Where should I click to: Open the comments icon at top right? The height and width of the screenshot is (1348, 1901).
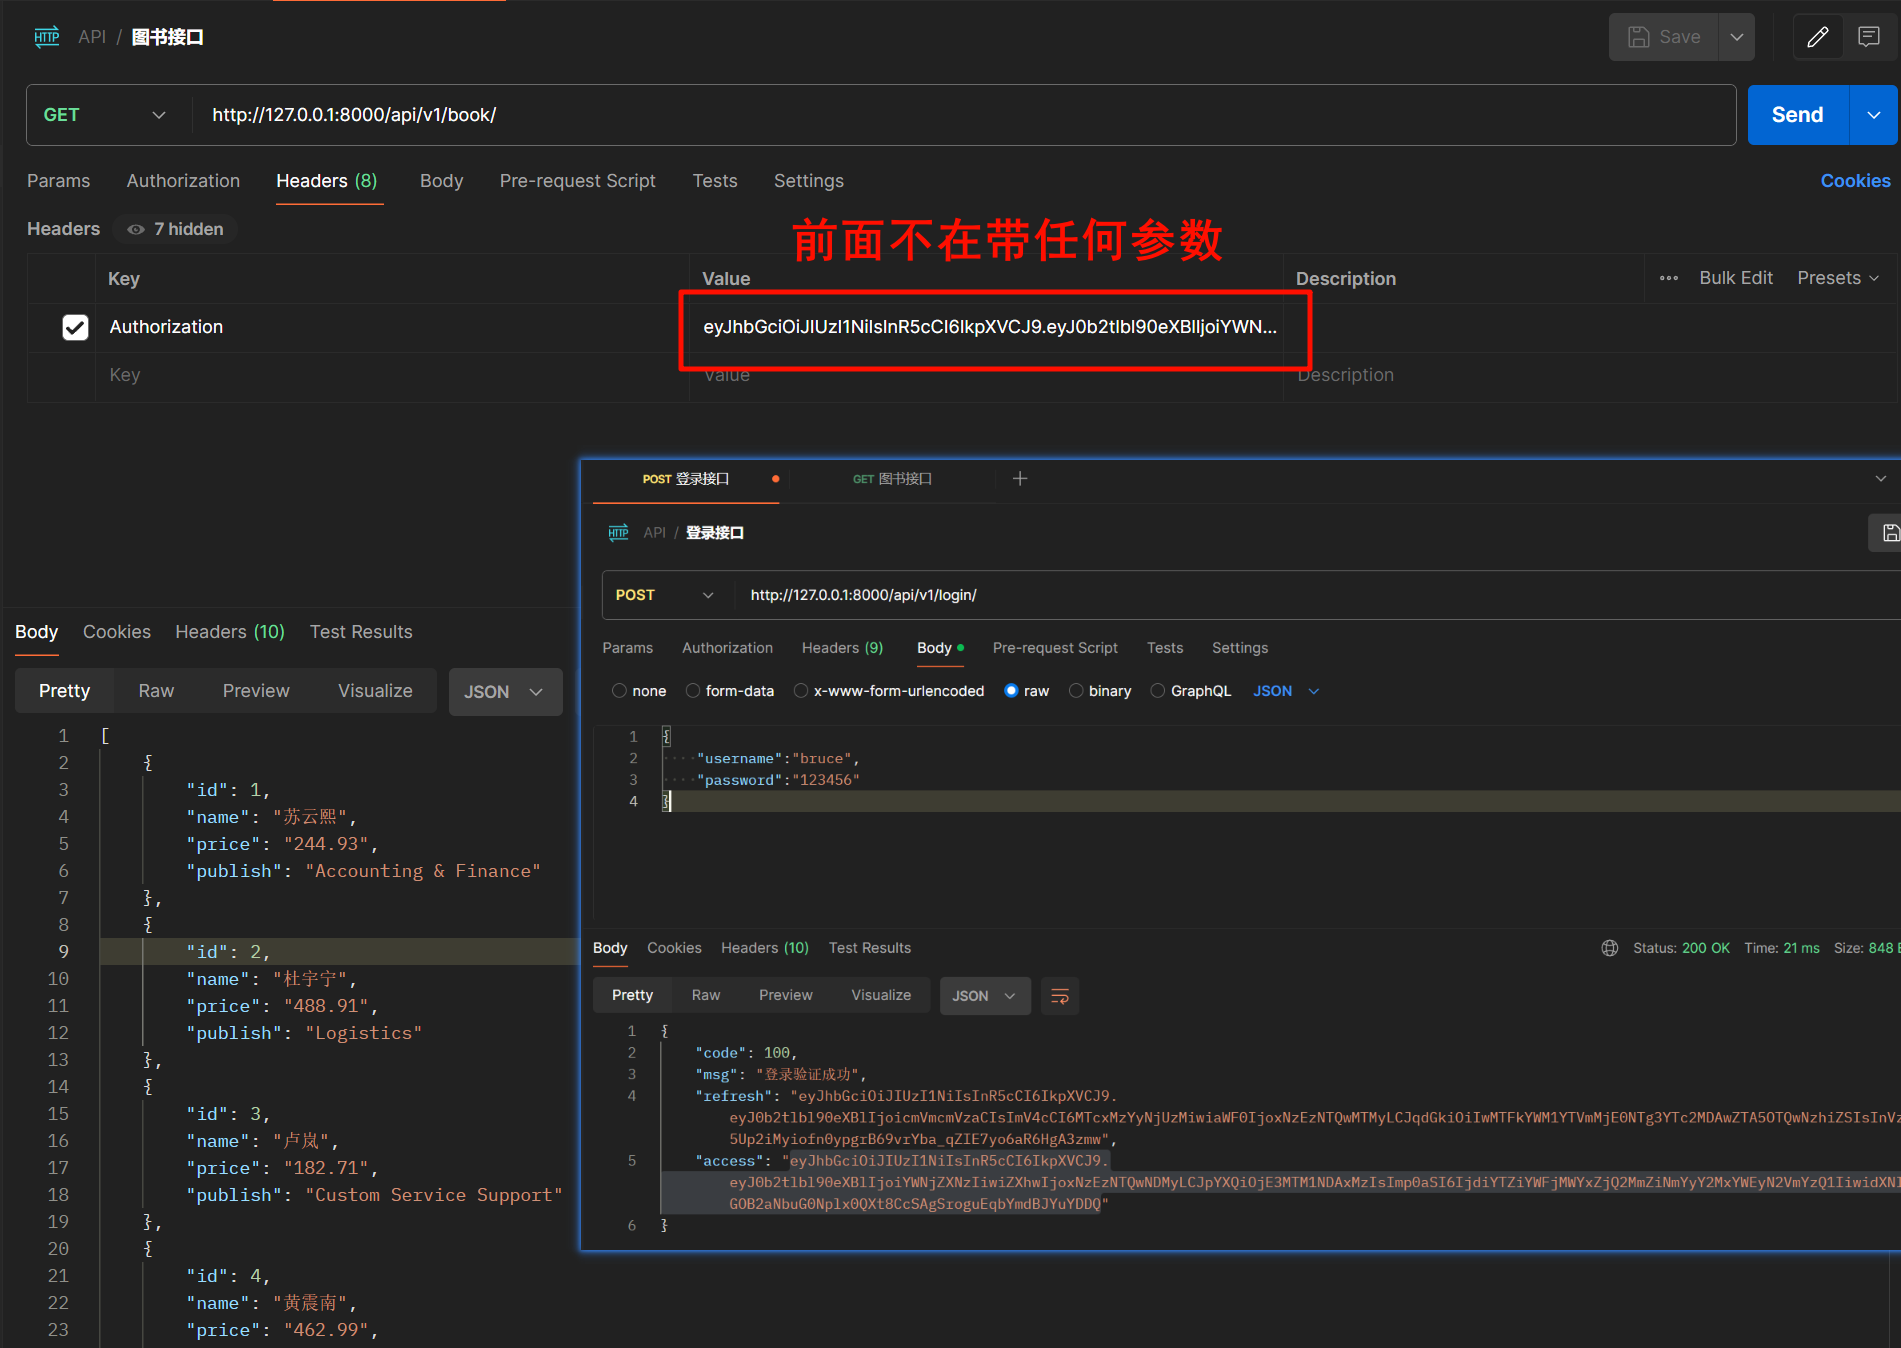point(1868,37)
